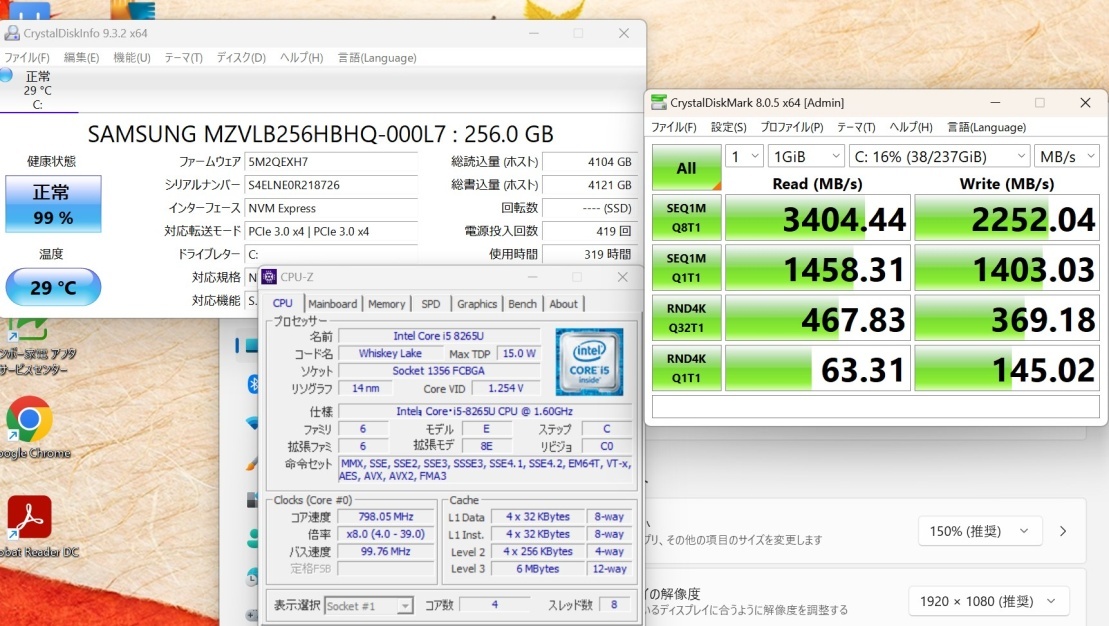1109x626 pixels.
Task: Click CPU name Intel Core i5 8265U
Action: tap(439, 336)
